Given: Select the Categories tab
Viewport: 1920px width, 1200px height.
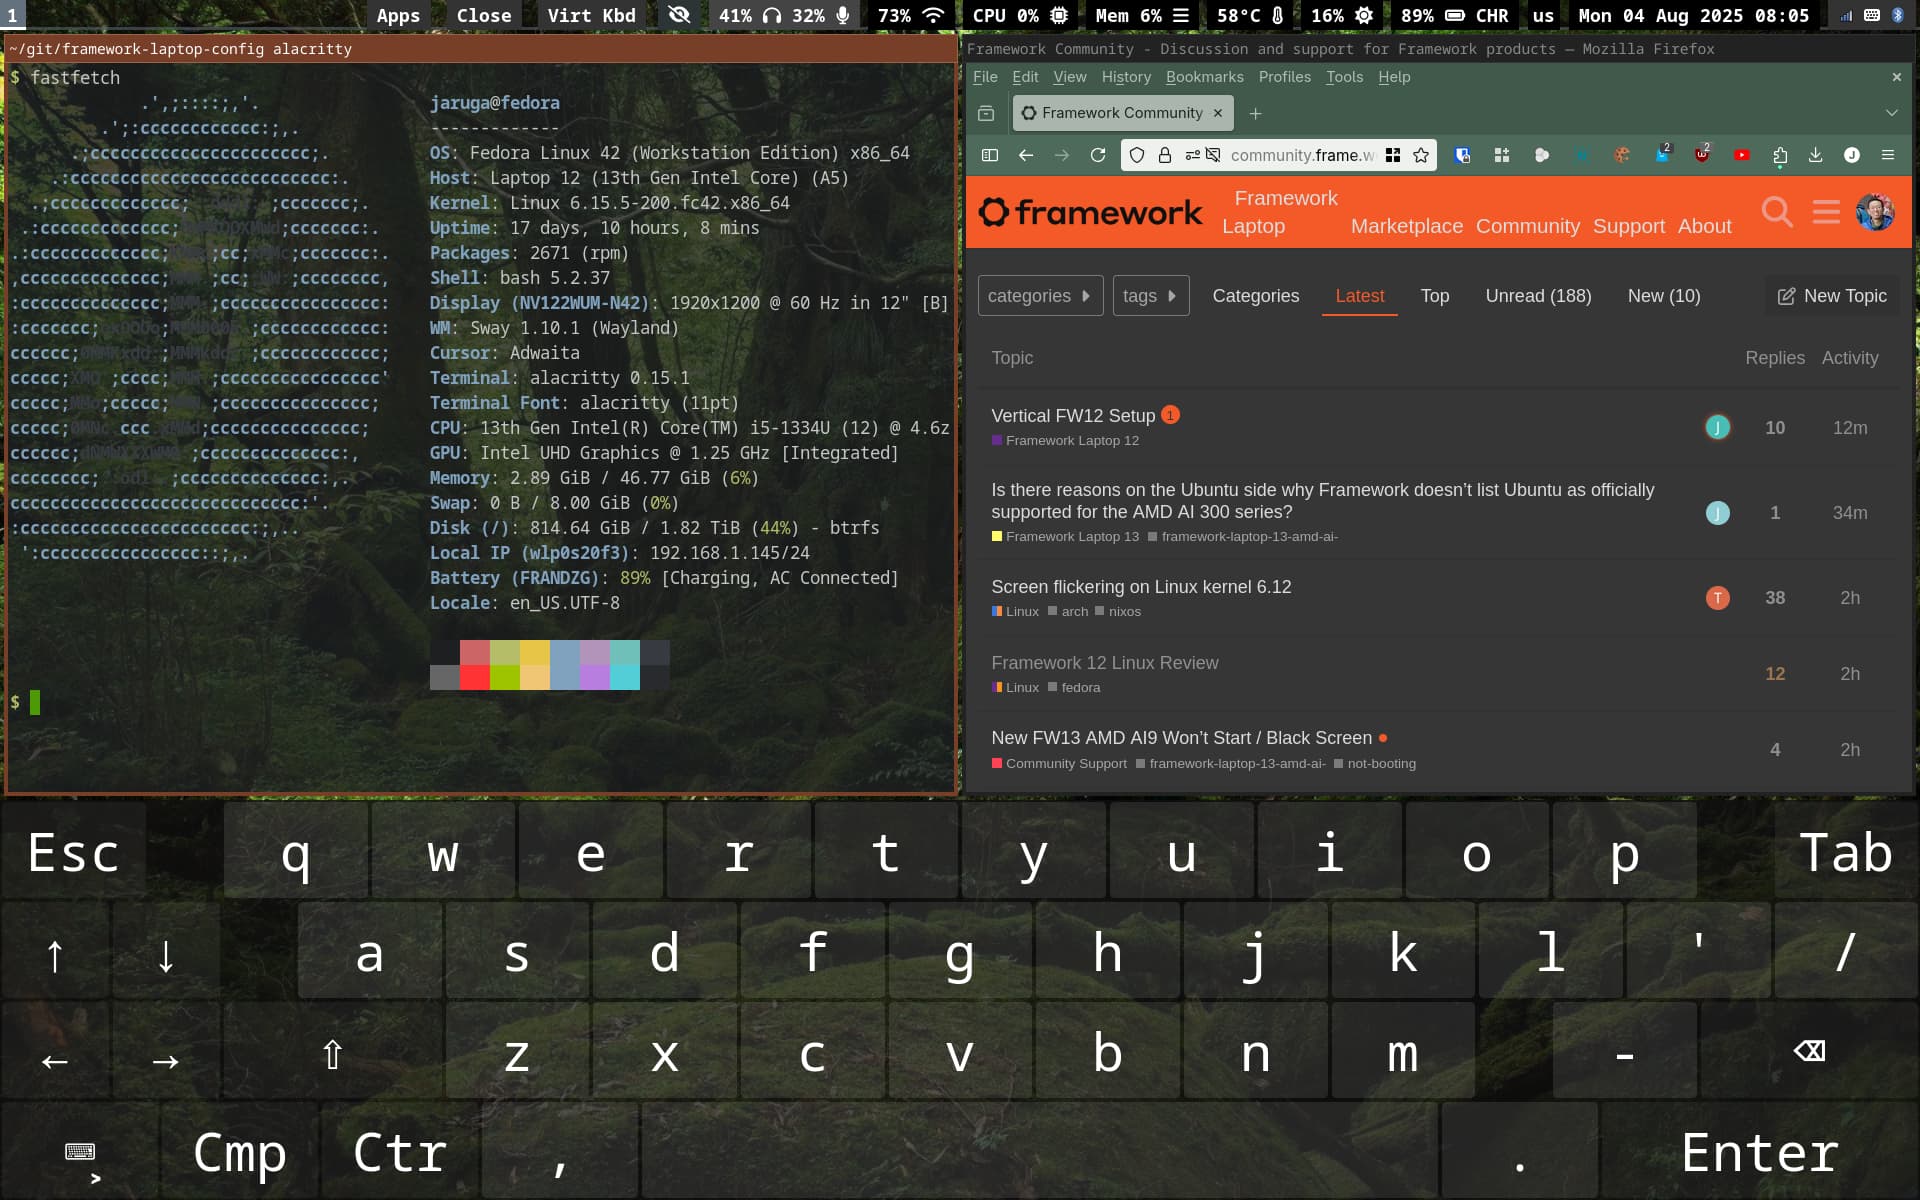Looking at the screenshot, I should 1255,296.
